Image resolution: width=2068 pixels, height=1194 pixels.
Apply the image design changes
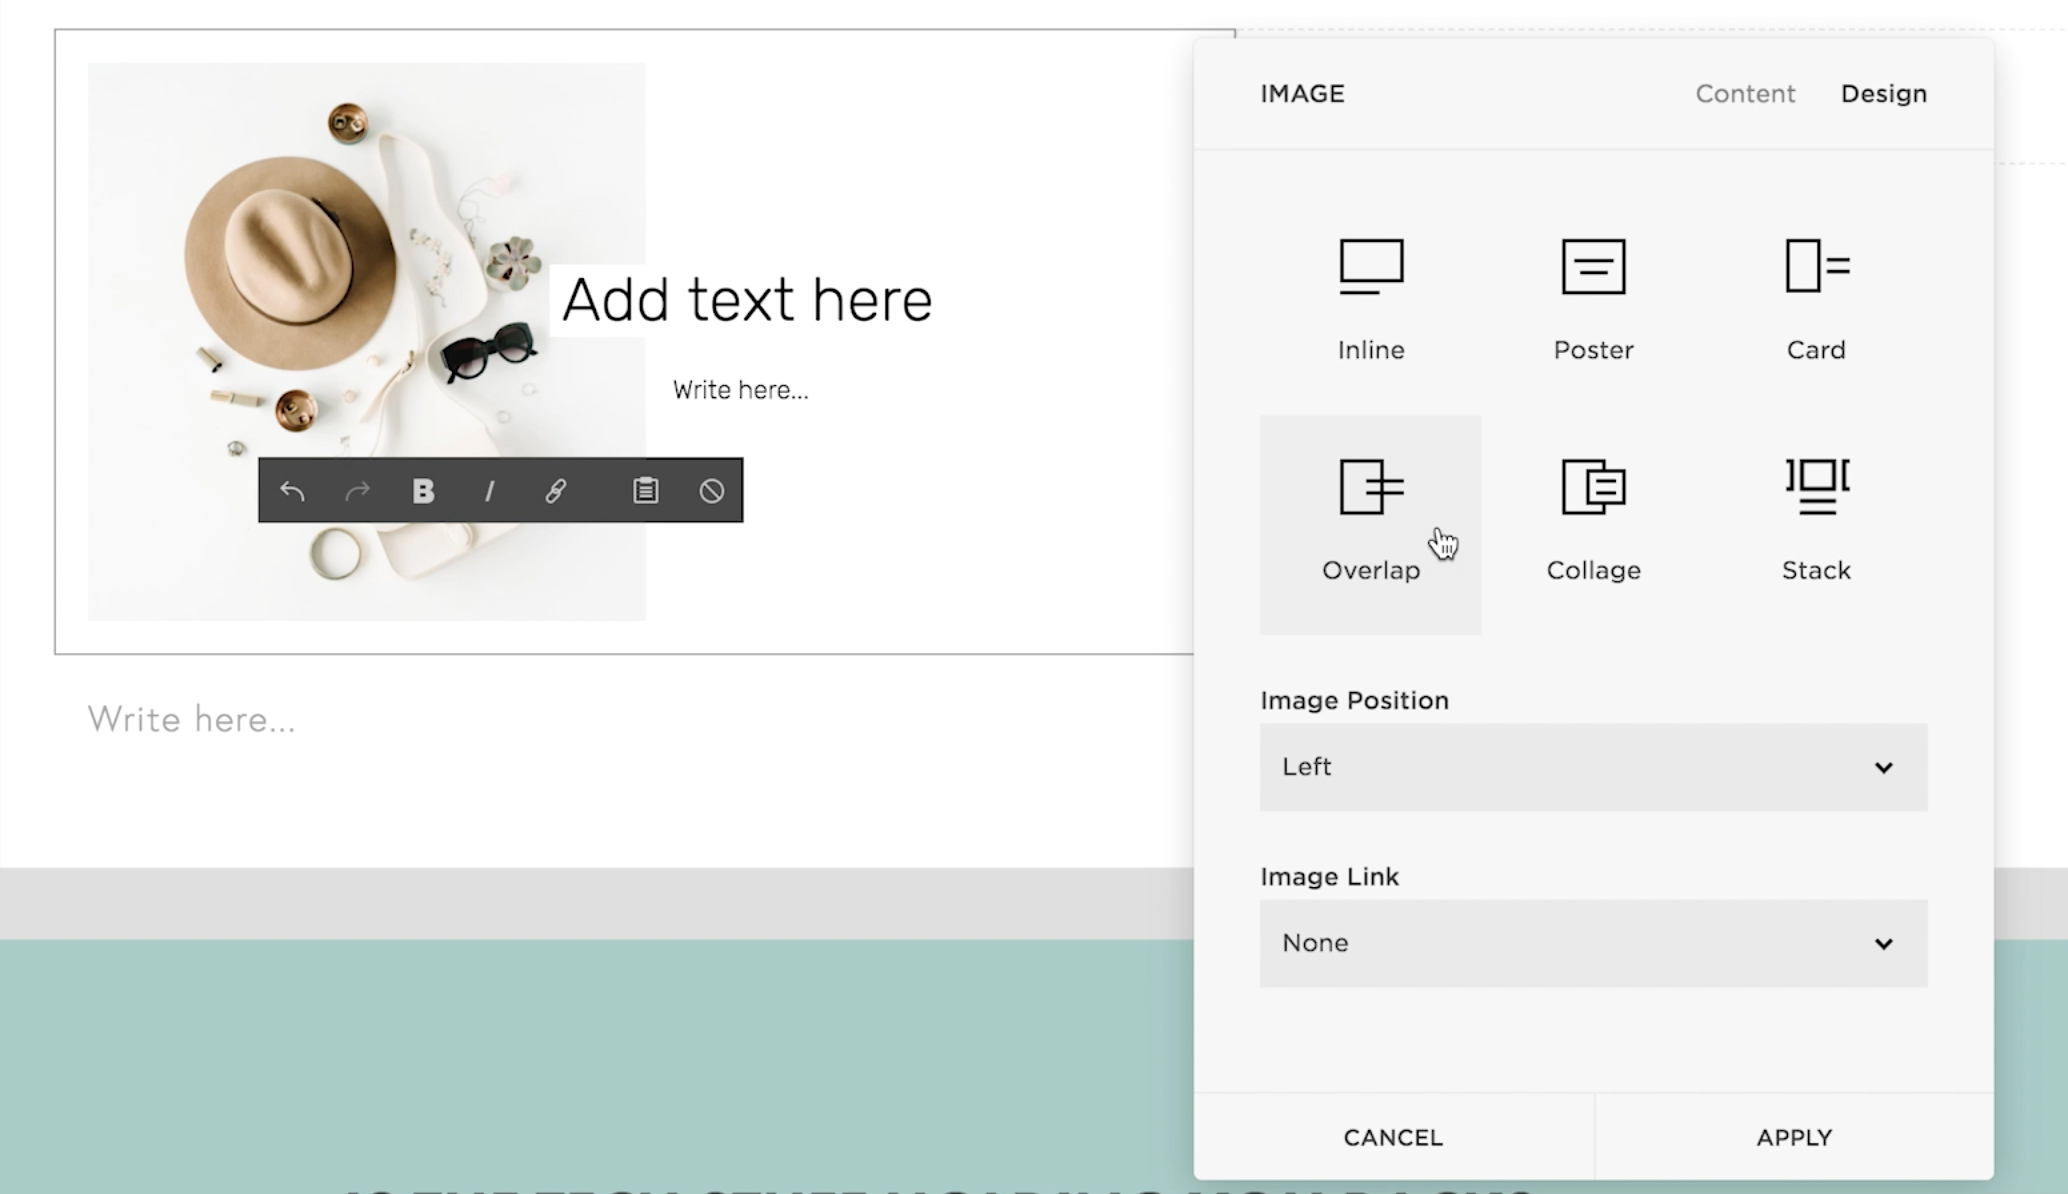coord(1794,1137)
